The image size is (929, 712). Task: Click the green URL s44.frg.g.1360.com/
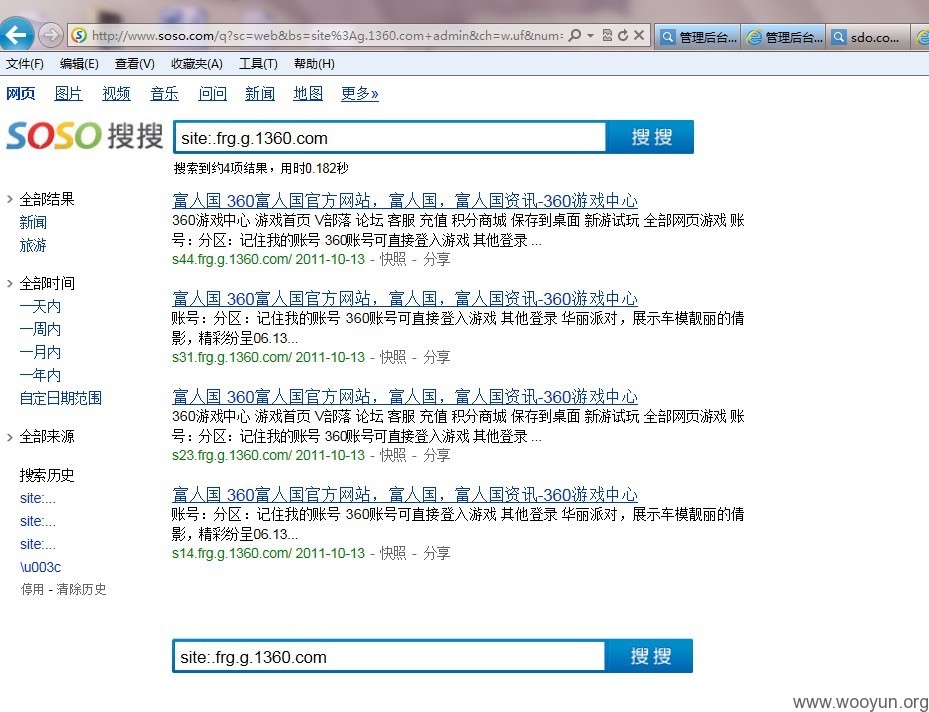pyautogui.click(x=232, y=259)
